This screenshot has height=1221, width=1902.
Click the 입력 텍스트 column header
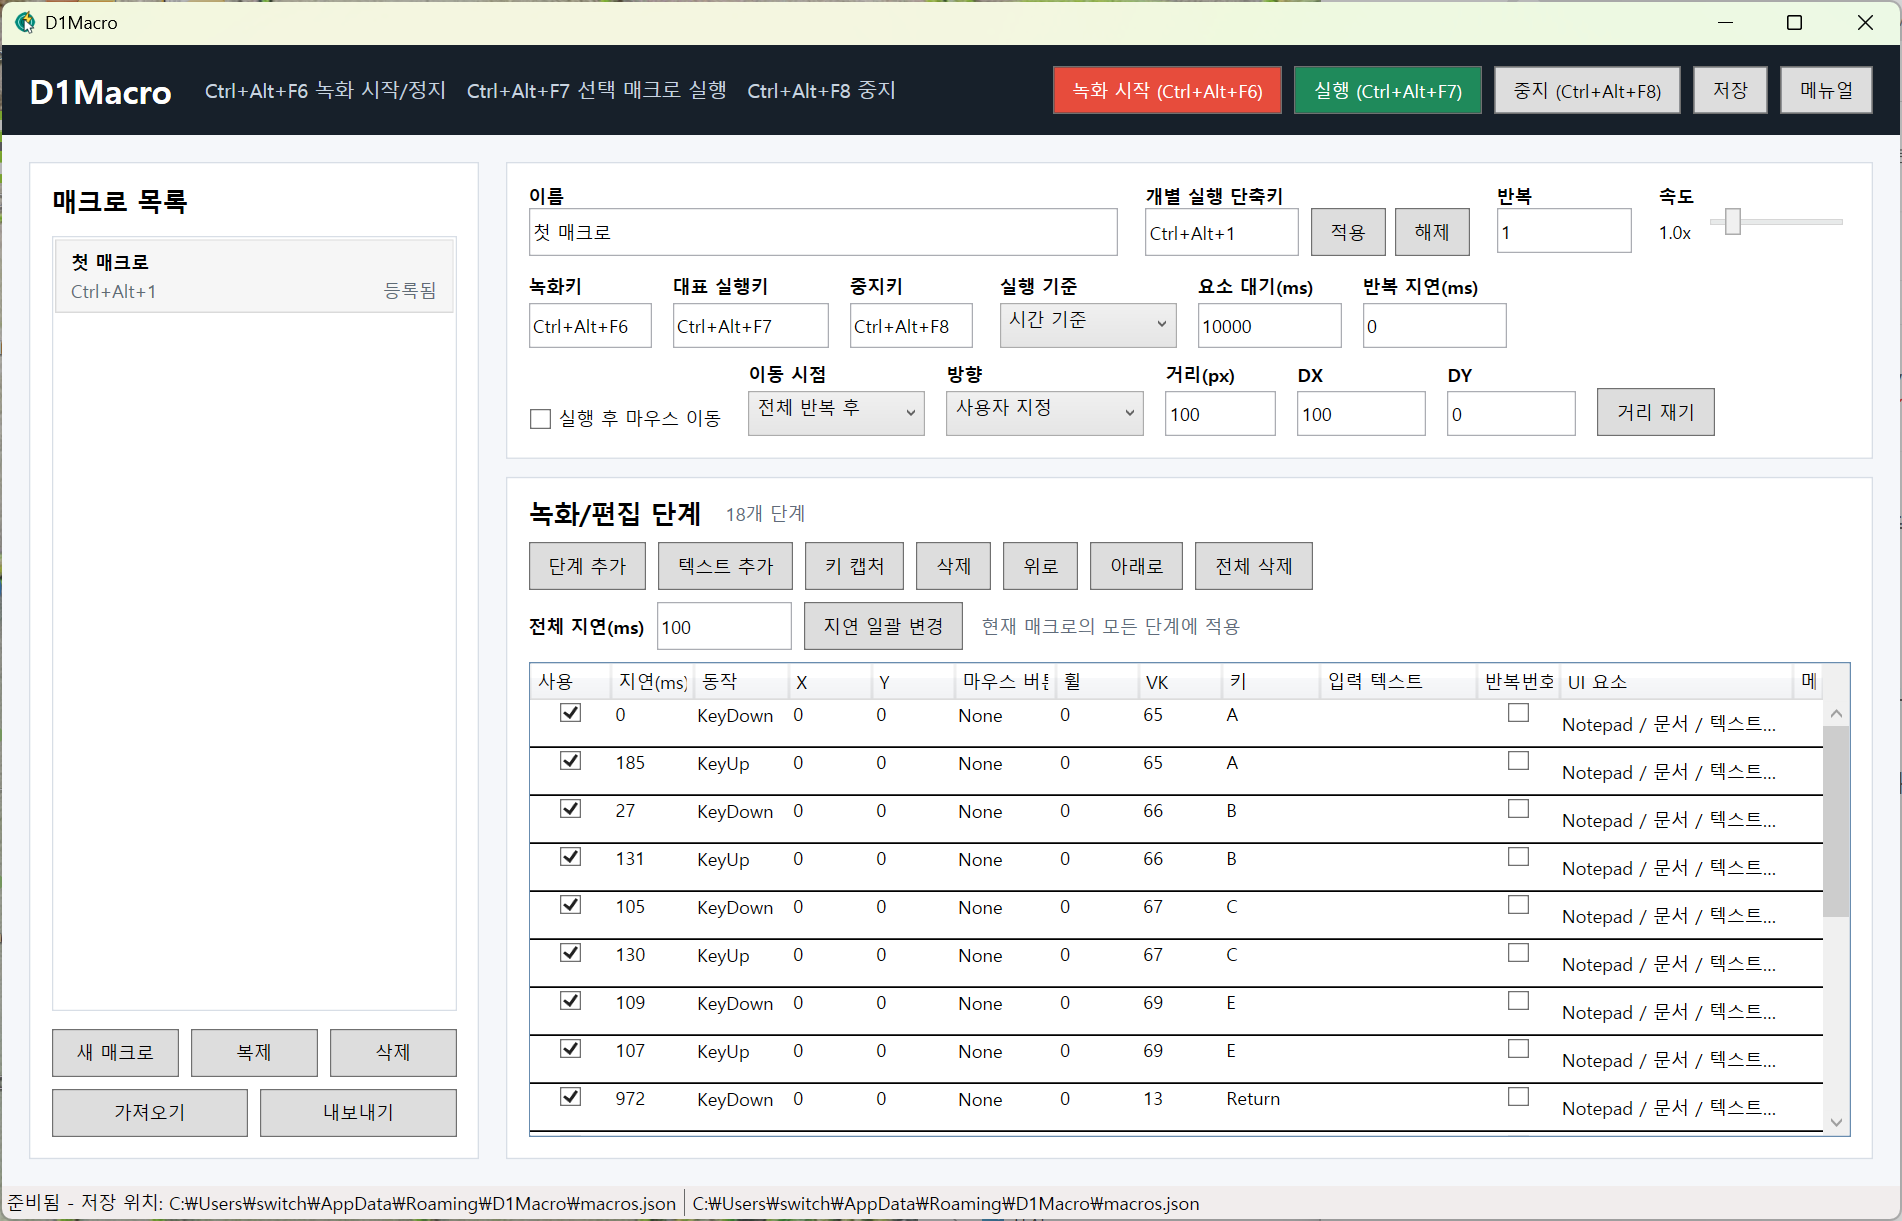(x=1398, y=682)
